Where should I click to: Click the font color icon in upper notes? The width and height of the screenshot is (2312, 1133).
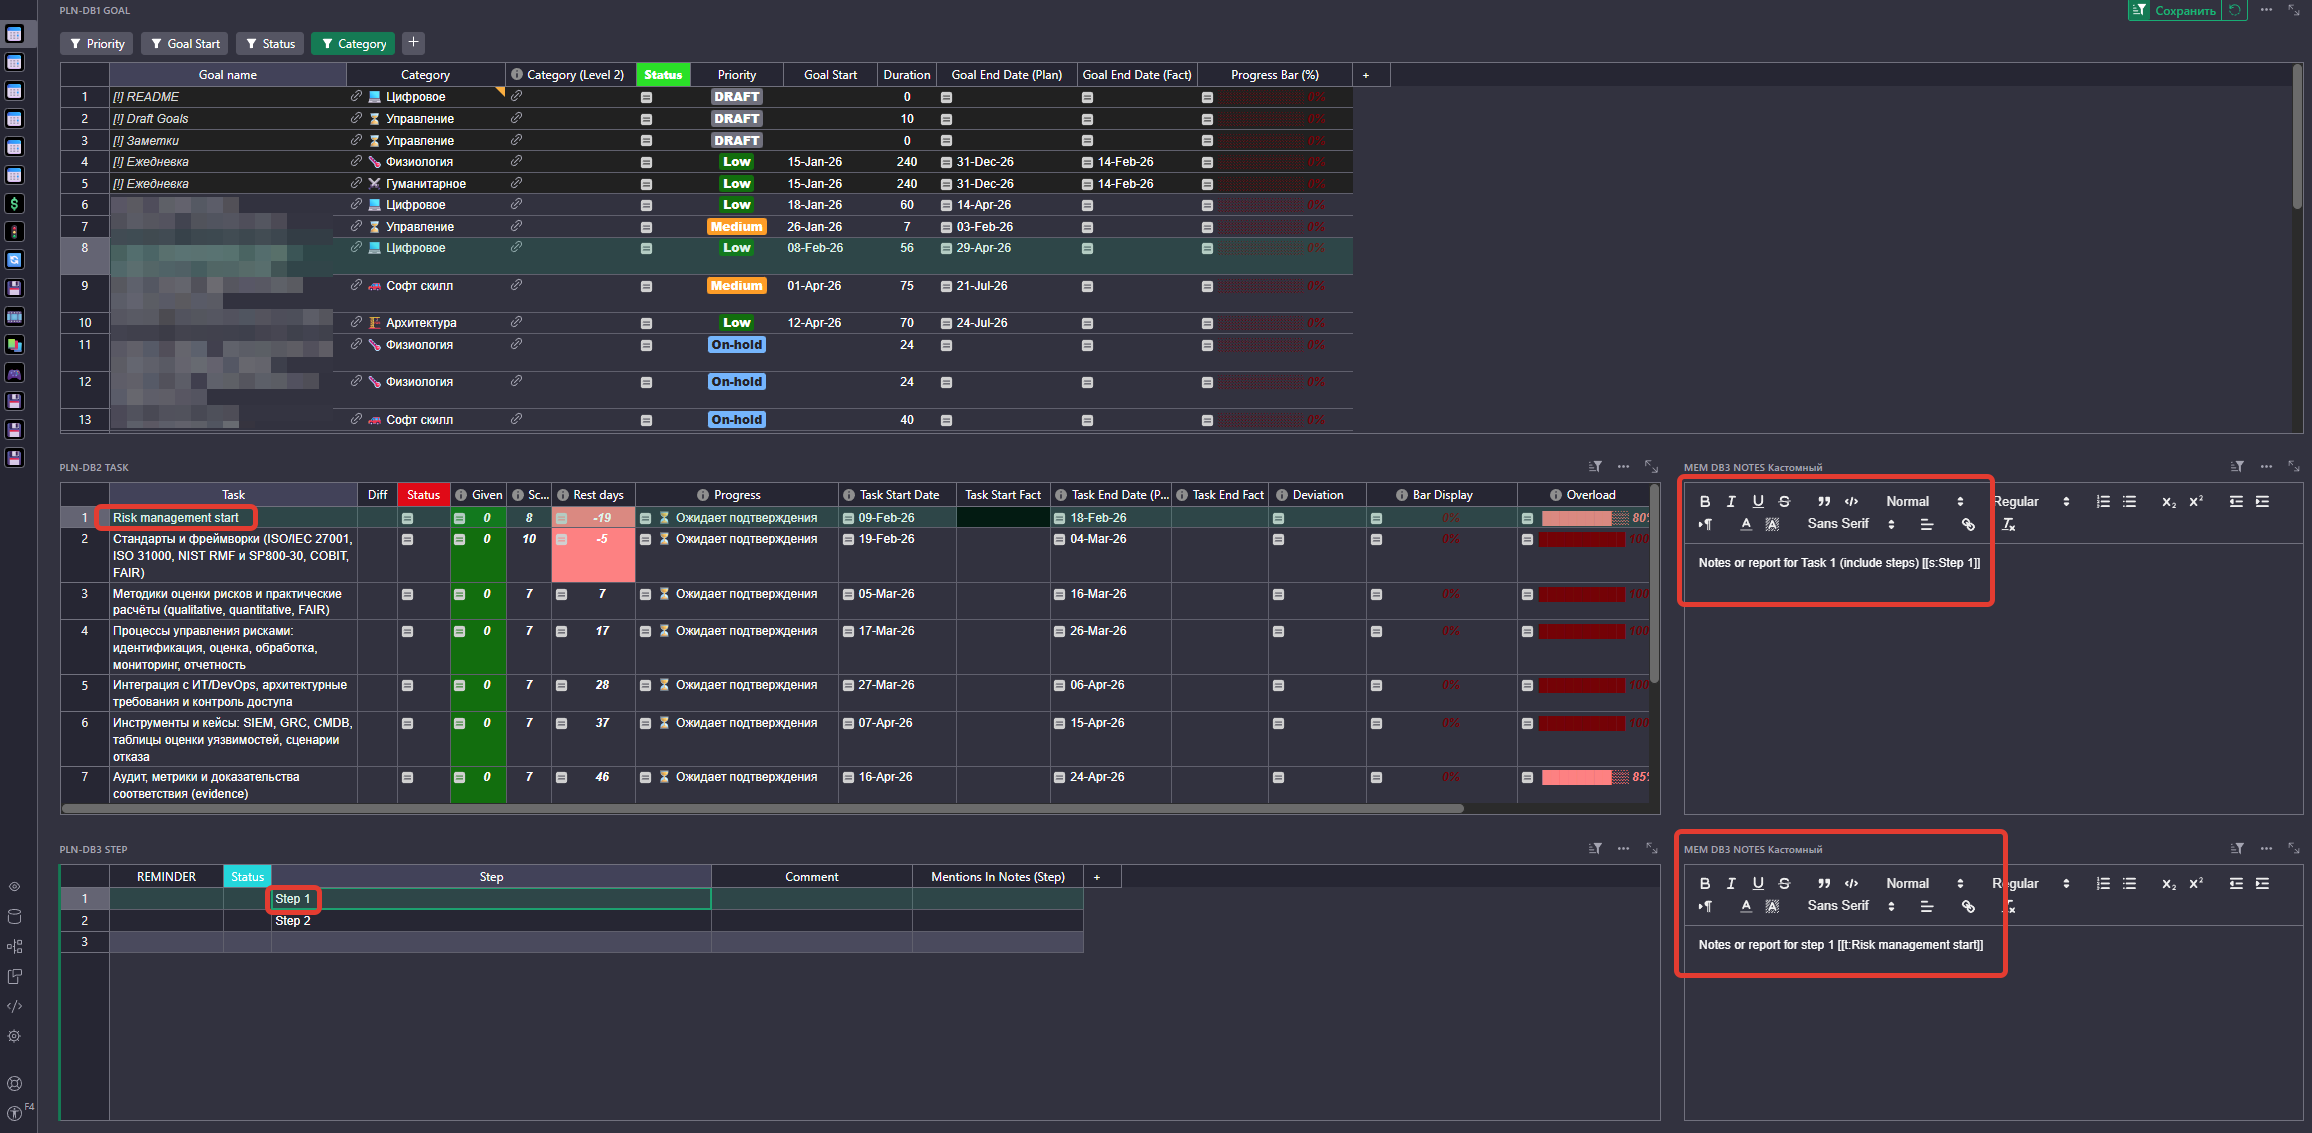pyautogui.click(x=1746, y=524)
